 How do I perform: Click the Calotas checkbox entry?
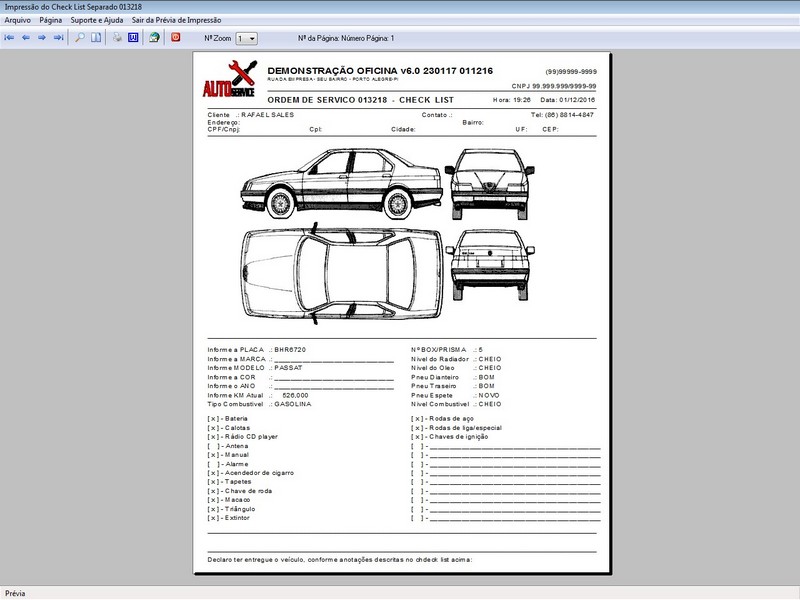point(213,428)
